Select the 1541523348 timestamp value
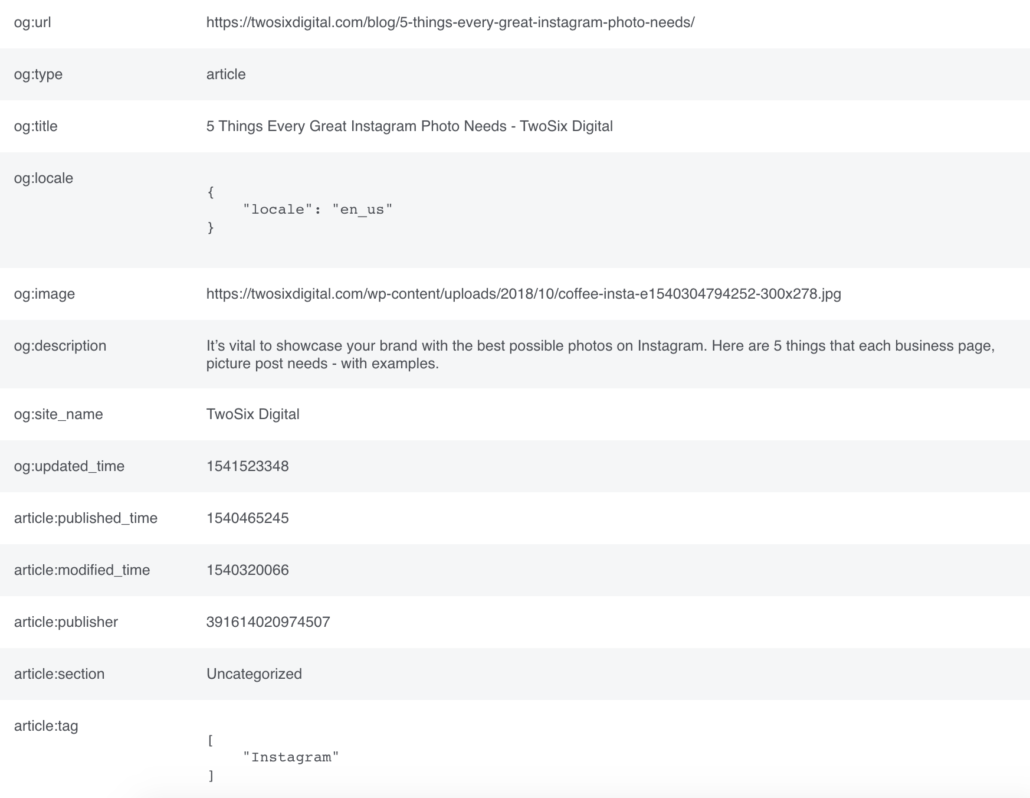This screenshot has height=798, width=1030. pos(248,466)
